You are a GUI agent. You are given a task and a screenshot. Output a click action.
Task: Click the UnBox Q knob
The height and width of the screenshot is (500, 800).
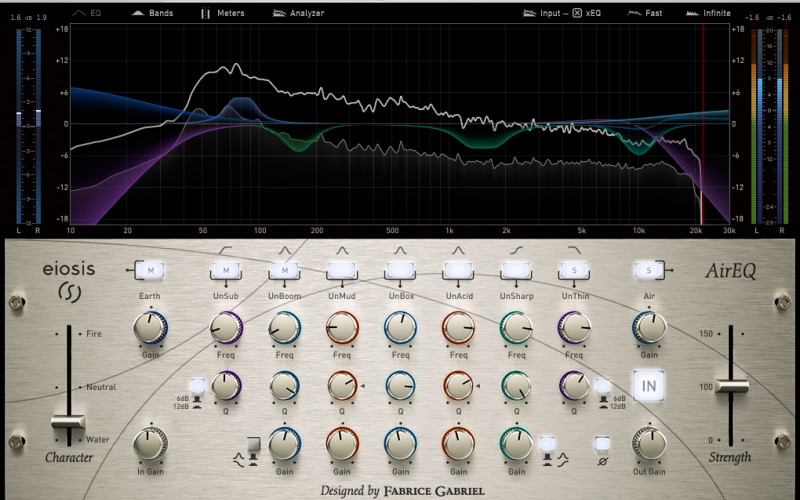[x=400, y=386]
